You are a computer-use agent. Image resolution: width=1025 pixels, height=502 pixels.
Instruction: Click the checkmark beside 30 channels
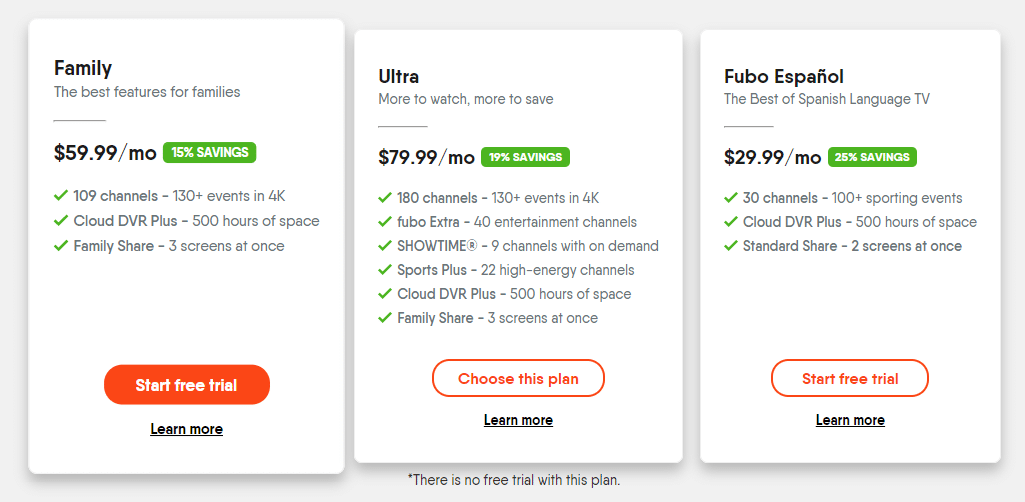tap(731, 198)
